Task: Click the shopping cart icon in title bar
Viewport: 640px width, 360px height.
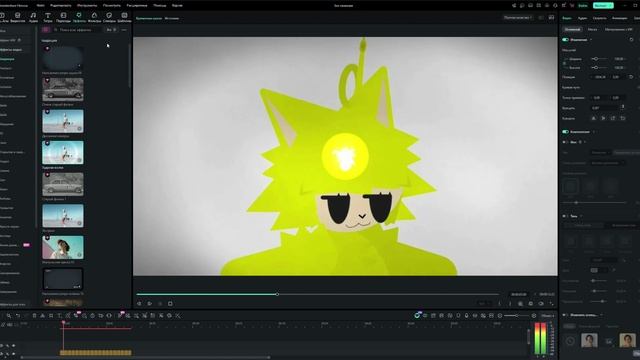Action: click(571, 6)
